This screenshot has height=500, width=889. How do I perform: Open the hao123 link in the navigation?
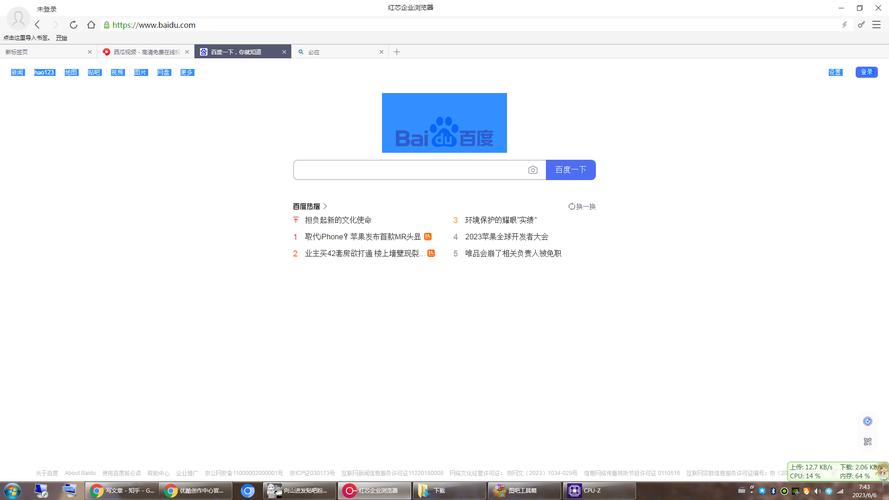(45, 72)
